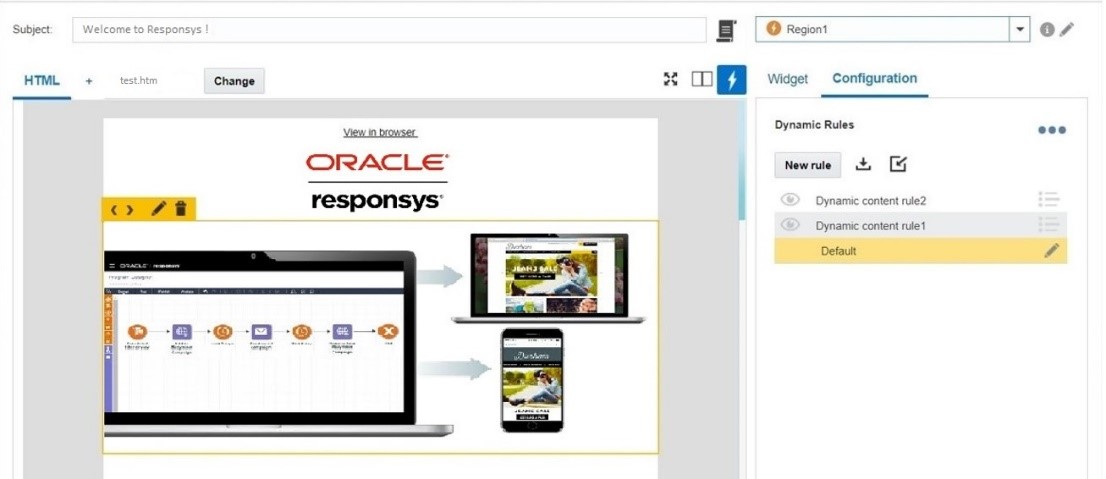Viewport: 1106px width, 479px height.
Task: Open the Configuration tab
Action: 875,78
